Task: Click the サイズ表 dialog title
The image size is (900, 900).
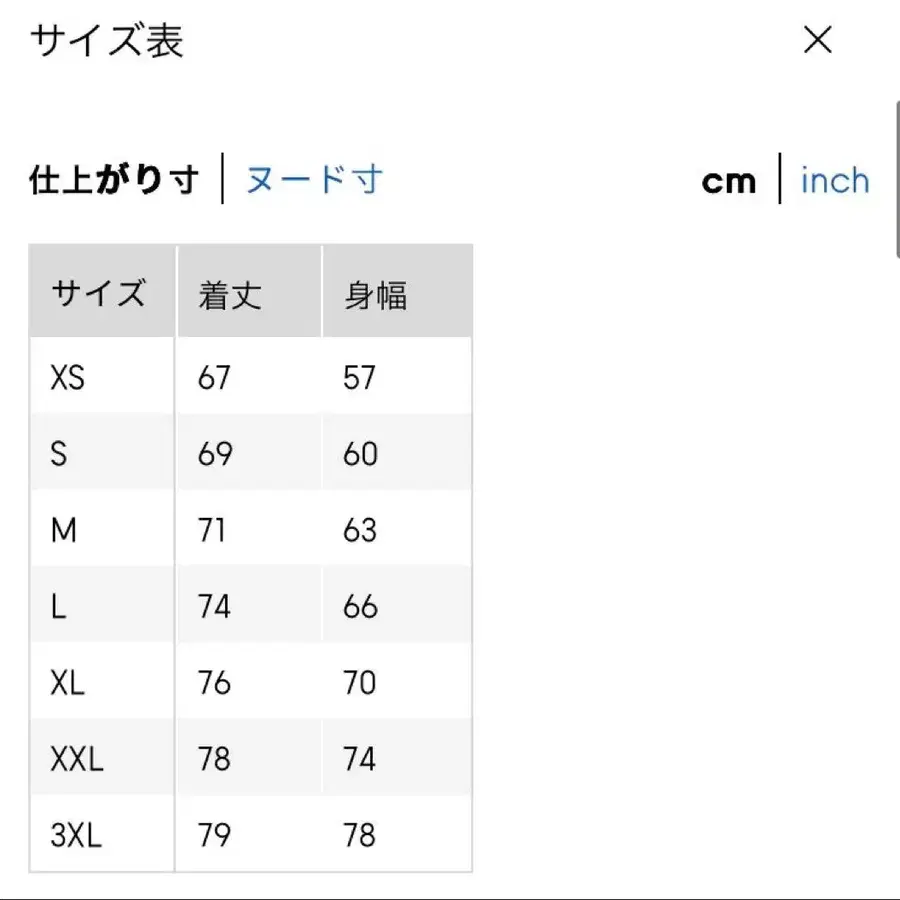Action: click(x=106, y=43)
